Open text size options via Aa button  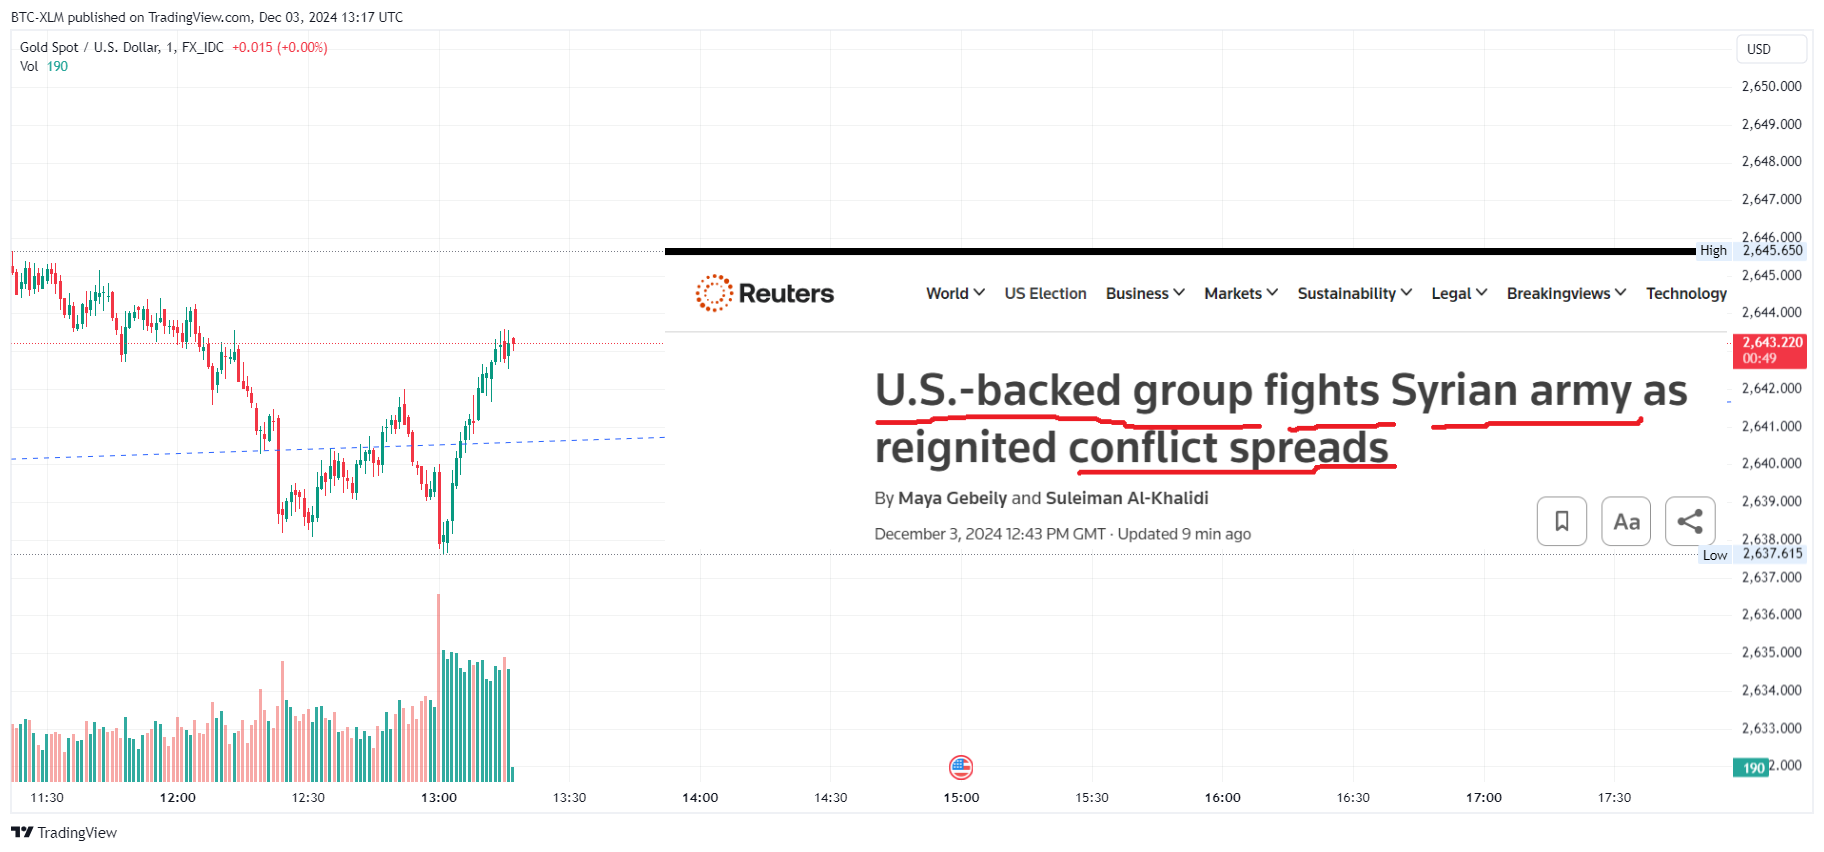1626,521
